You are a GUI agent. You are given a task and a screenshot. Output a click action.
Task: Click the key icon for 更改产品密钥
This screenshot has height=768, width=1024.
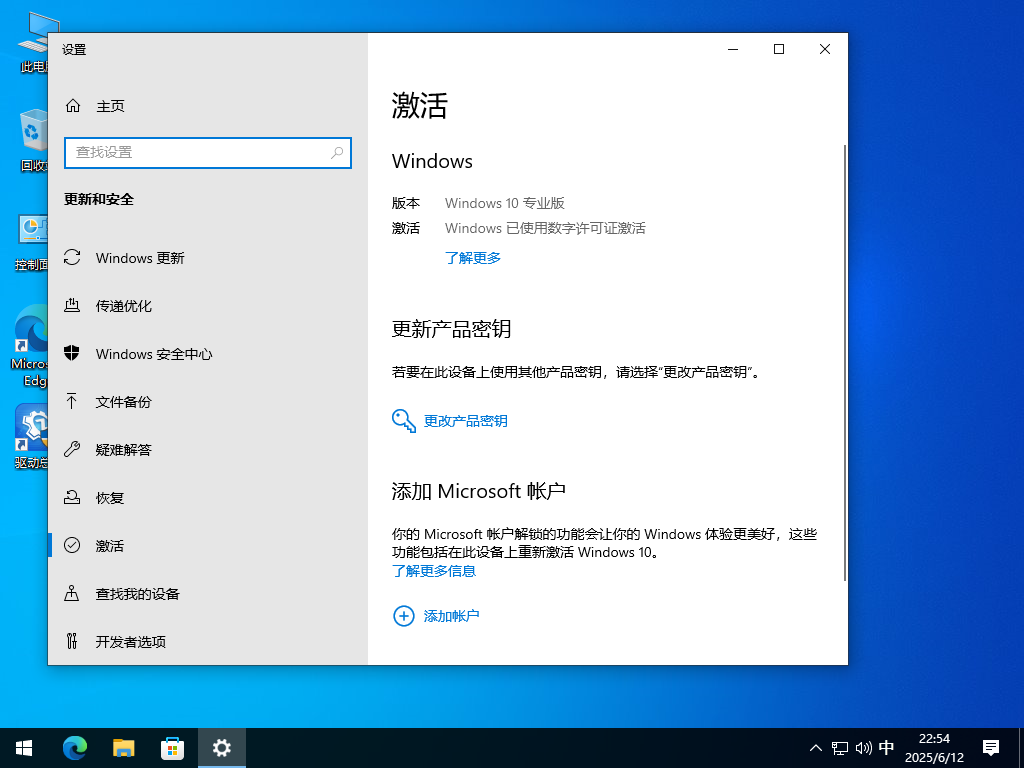tap(404, 421)
